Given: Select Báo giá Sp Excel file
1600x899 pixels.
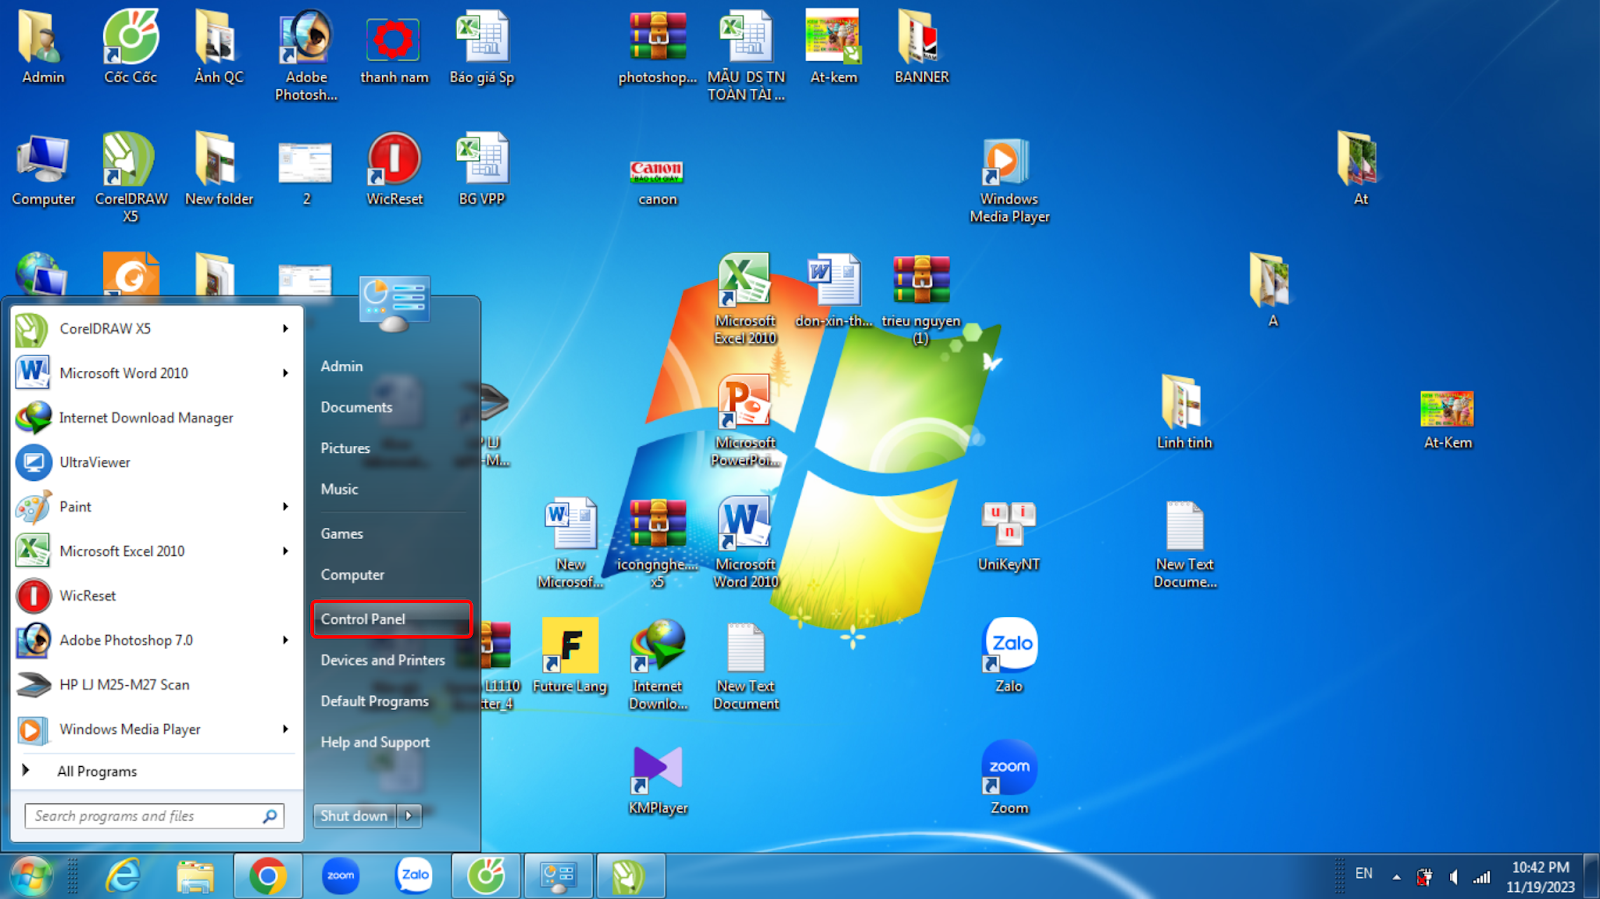Looking at the screenshot, I should click(x=482, y=48).
